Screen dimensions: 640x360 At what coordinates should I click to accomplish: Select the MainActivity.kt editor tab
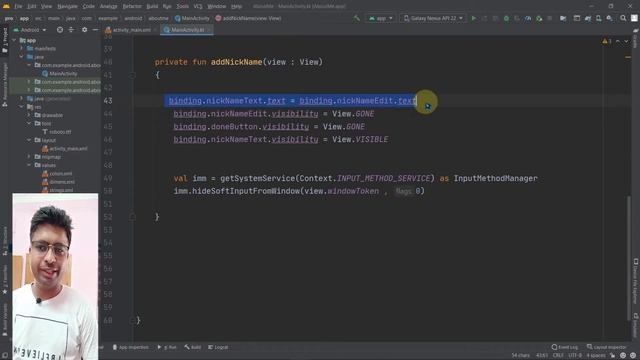(x=187, y=30)
